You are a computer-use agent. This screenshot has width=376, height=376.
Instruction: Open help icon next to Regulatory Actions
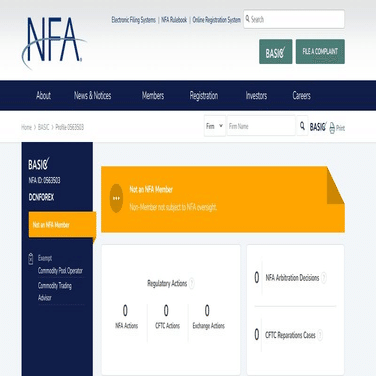[192, 284]
